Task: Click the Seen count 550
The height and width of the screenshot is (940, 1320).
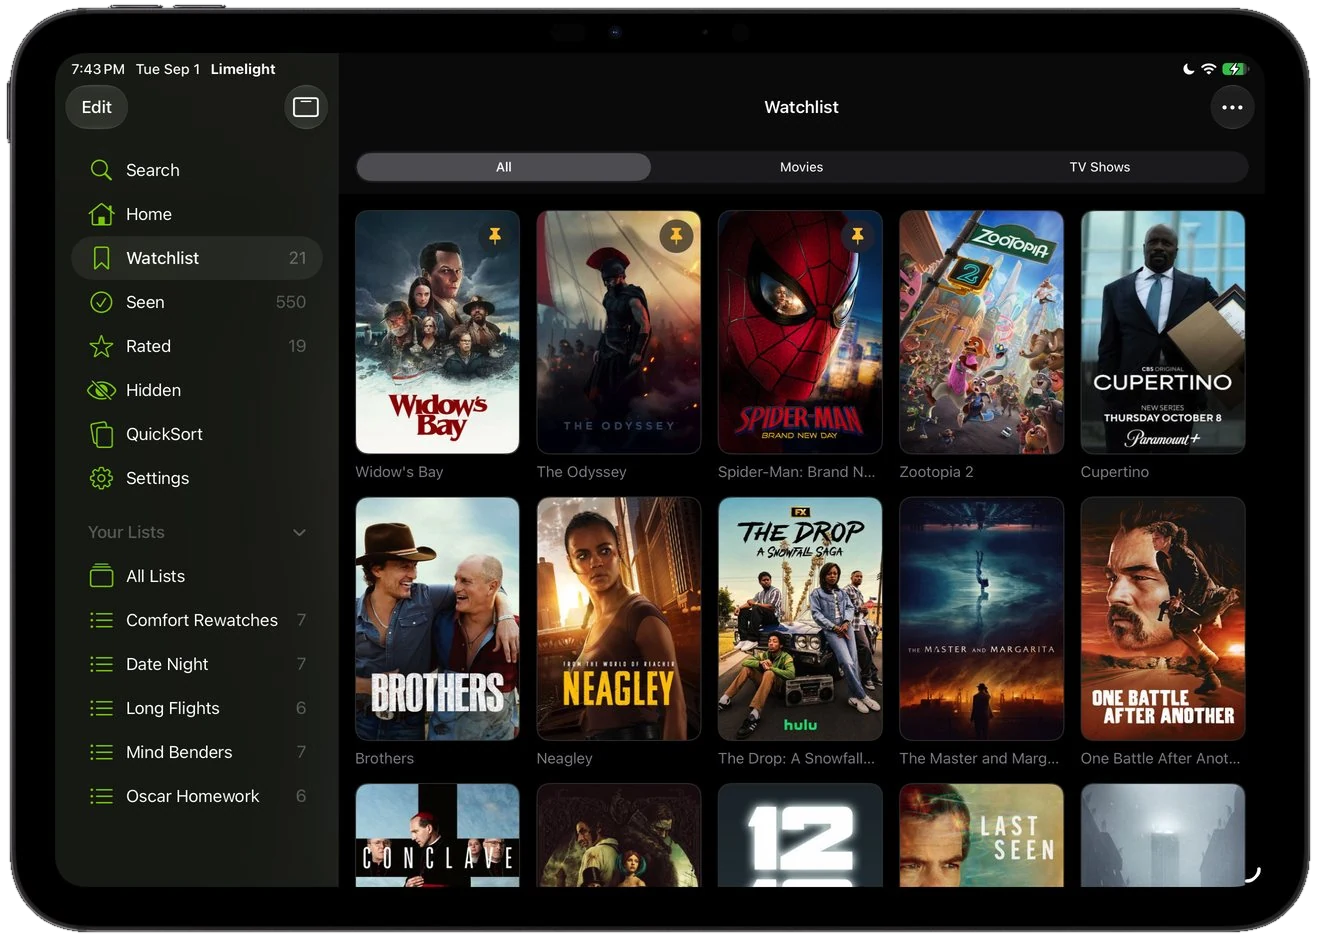Action: [291, 302]
